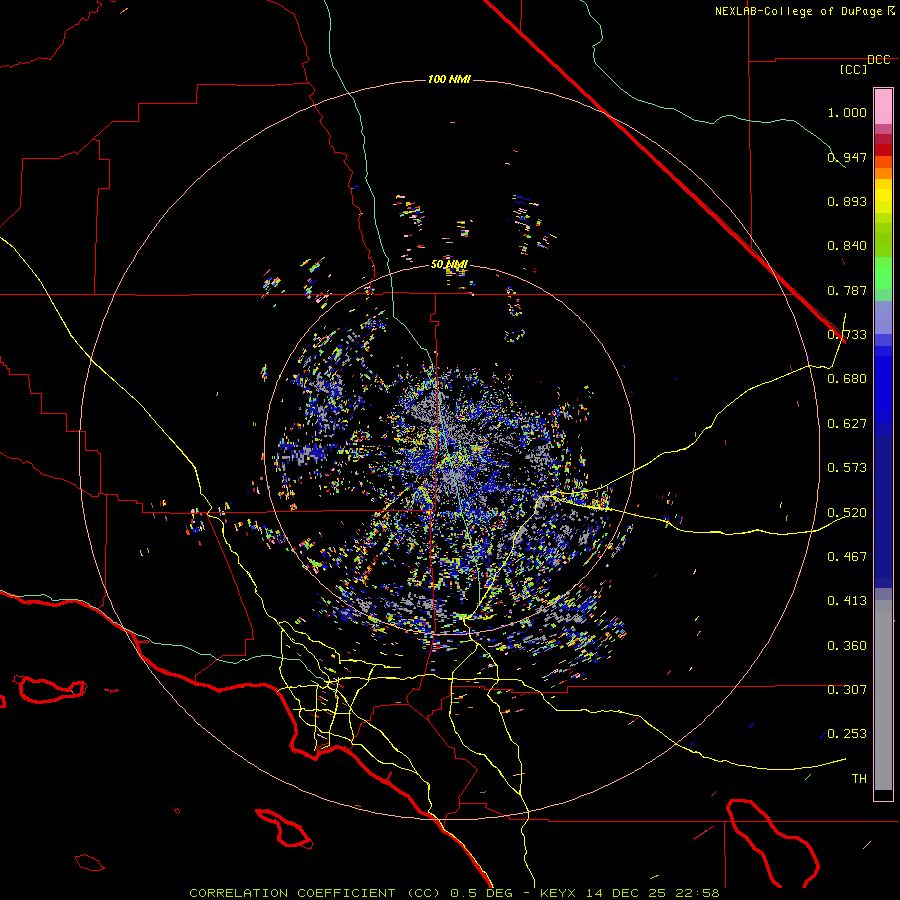Select the 0.360 color scale value

click(847, 646)
